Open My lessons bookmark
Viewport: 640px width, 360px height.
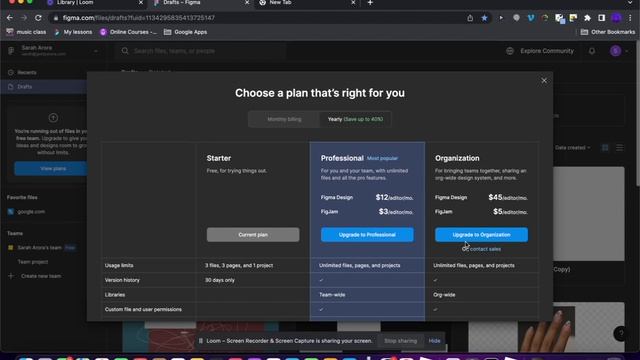(x=73, y=32)
